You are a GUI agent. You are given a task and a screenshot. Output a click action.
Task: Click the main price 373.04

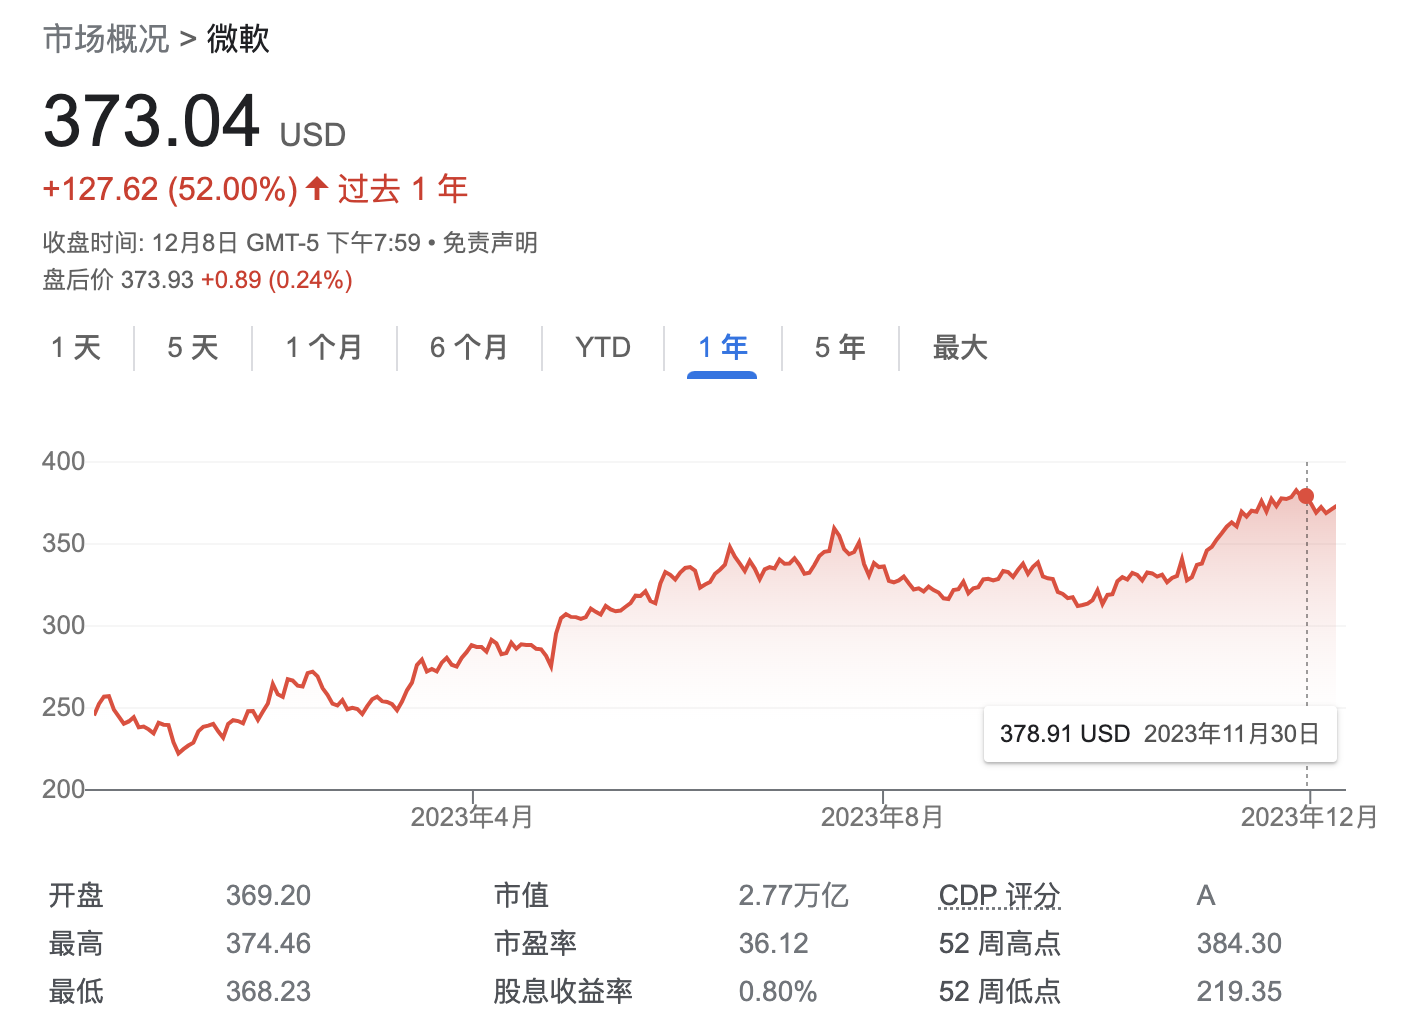pyautogui.click(x=152, y=121)
